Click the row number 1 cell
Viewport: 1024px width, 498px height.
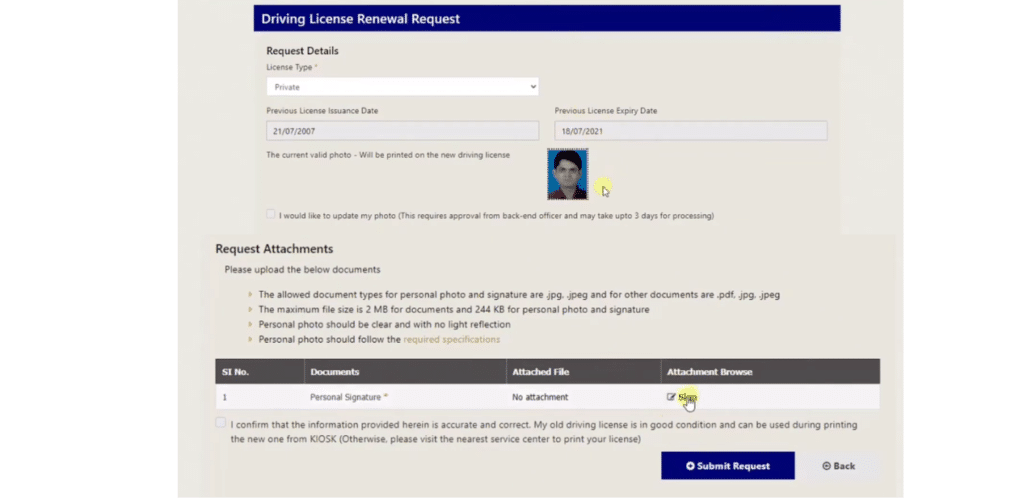(260, 397)
